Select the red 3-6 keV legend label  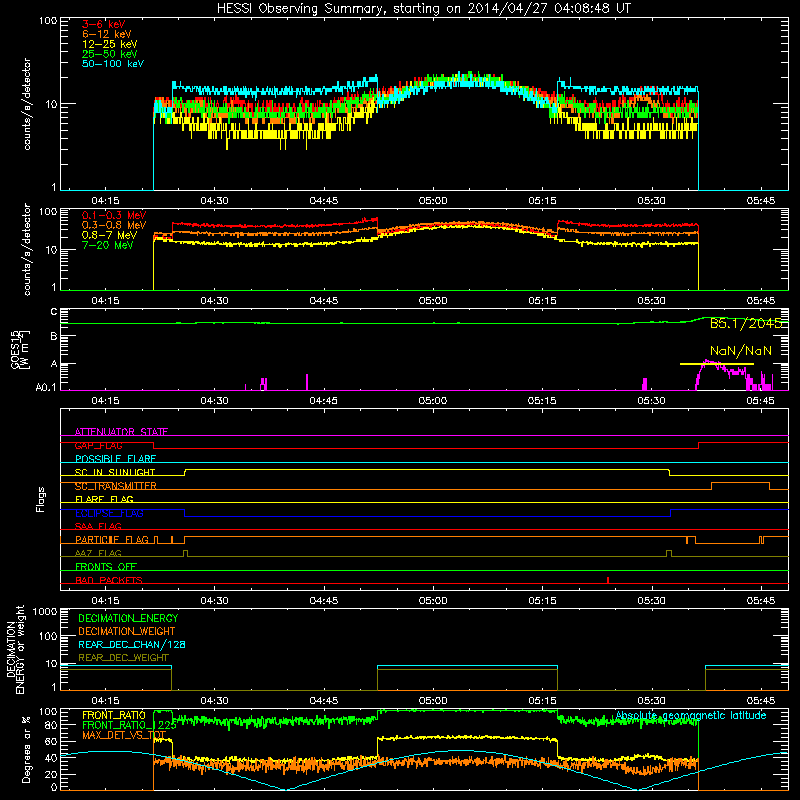(103, 24)
